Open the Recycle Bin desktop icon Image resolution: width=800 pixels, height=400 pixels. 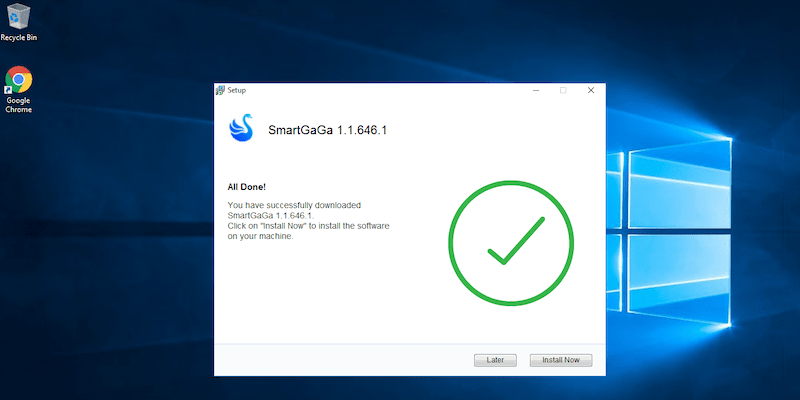pos(19,22)
